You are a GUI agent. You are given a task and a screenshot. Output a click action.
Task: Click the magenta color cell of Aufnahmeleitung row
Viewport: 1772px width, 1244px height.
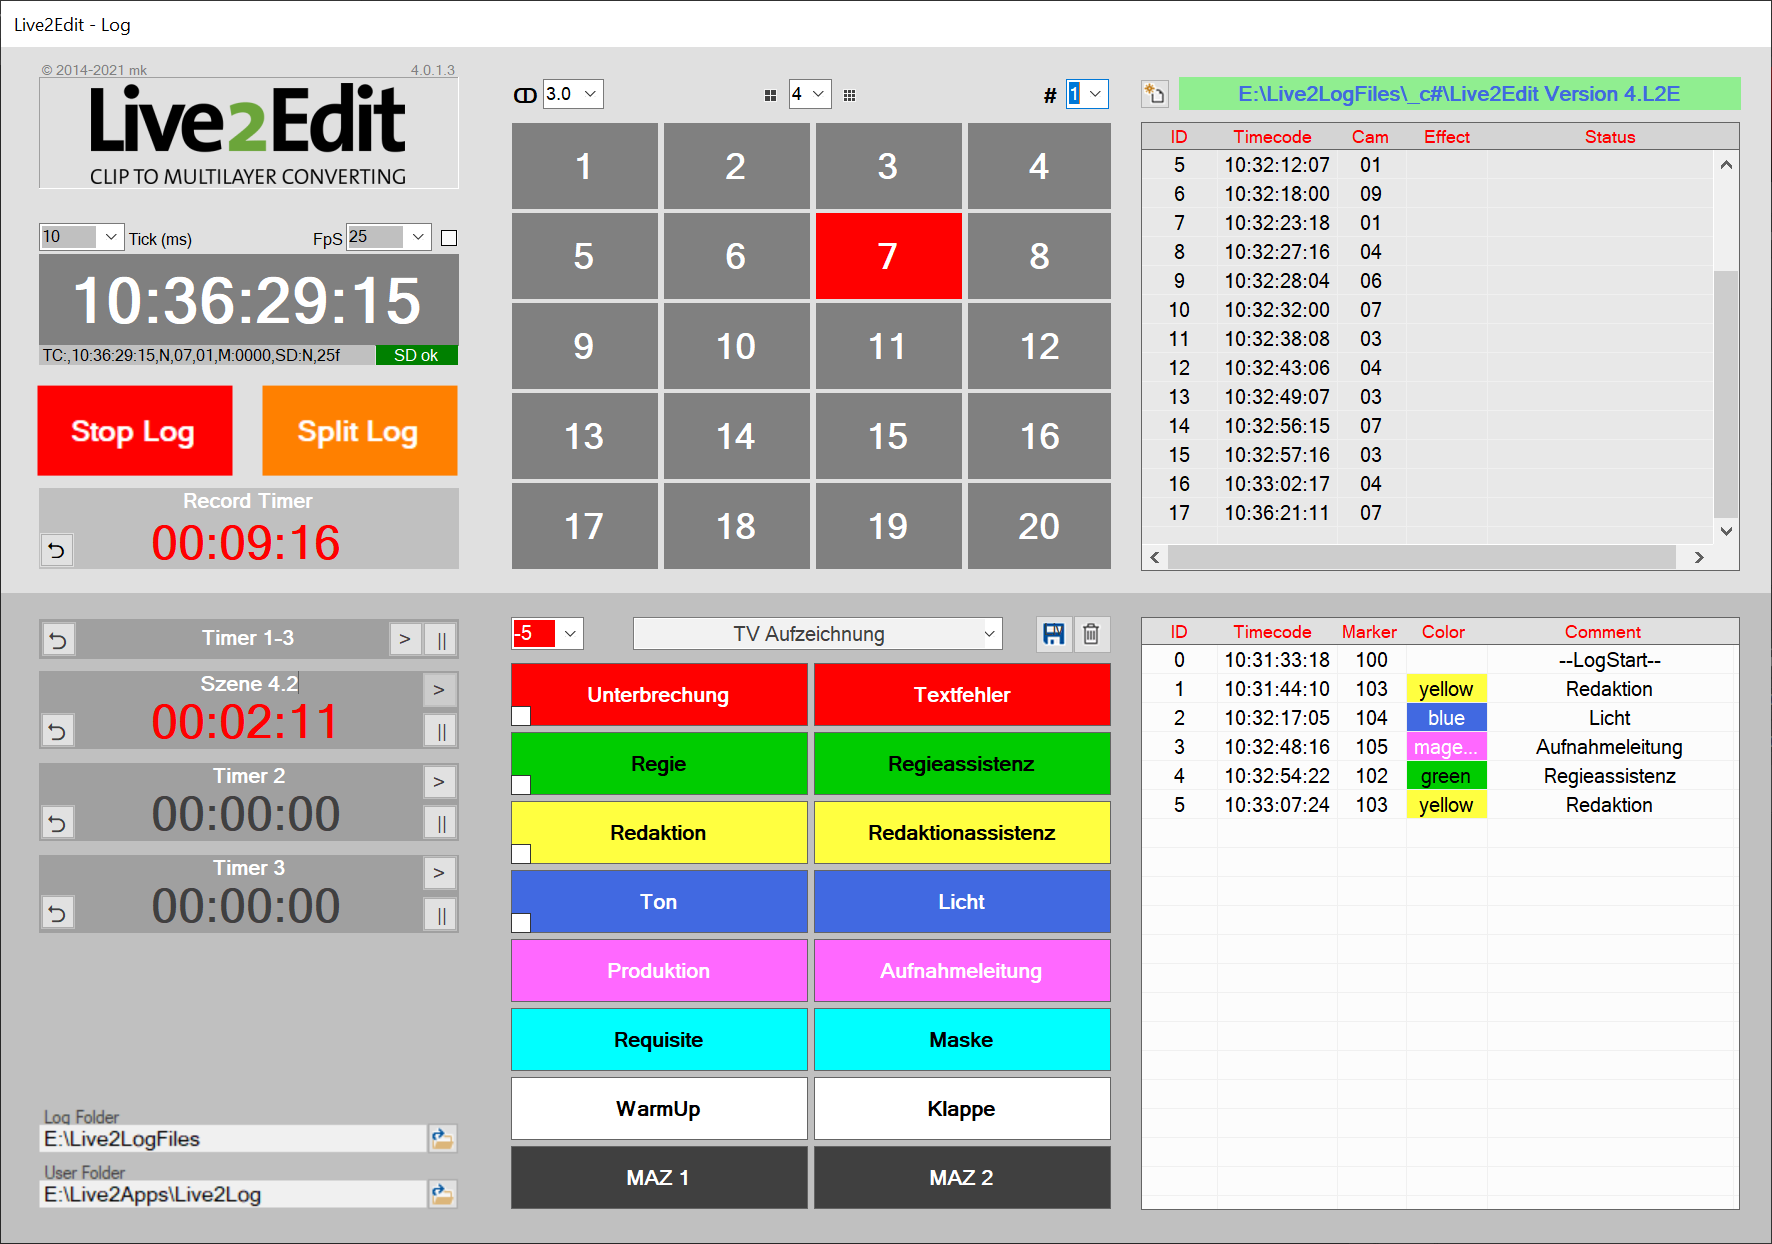(1446, 747)
